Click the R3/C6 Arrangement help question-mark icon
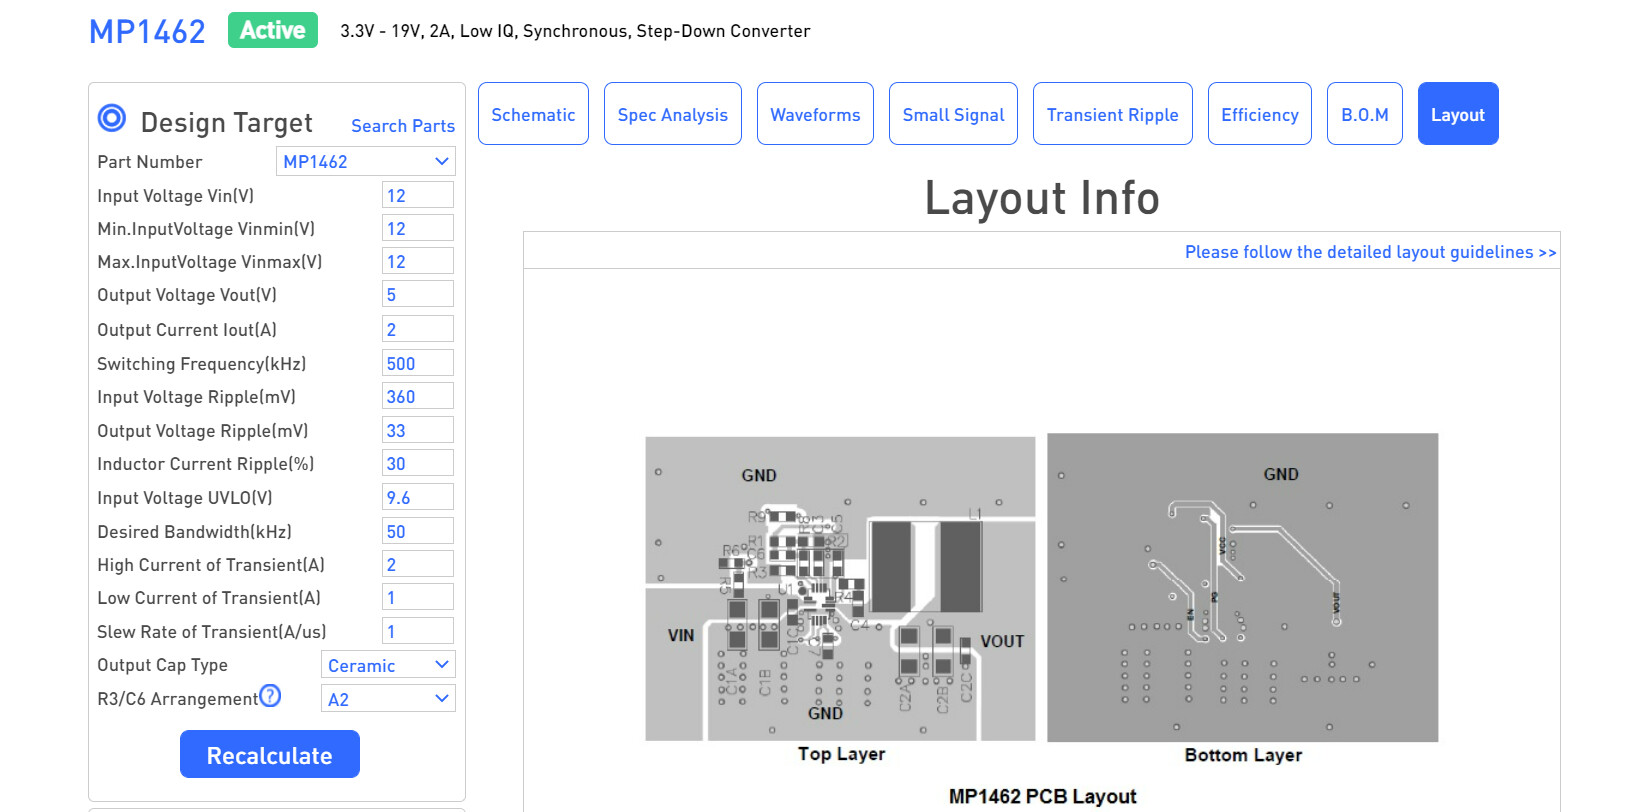The width and height of the screenshot is (1632, 812). click(x=270, y=696)
